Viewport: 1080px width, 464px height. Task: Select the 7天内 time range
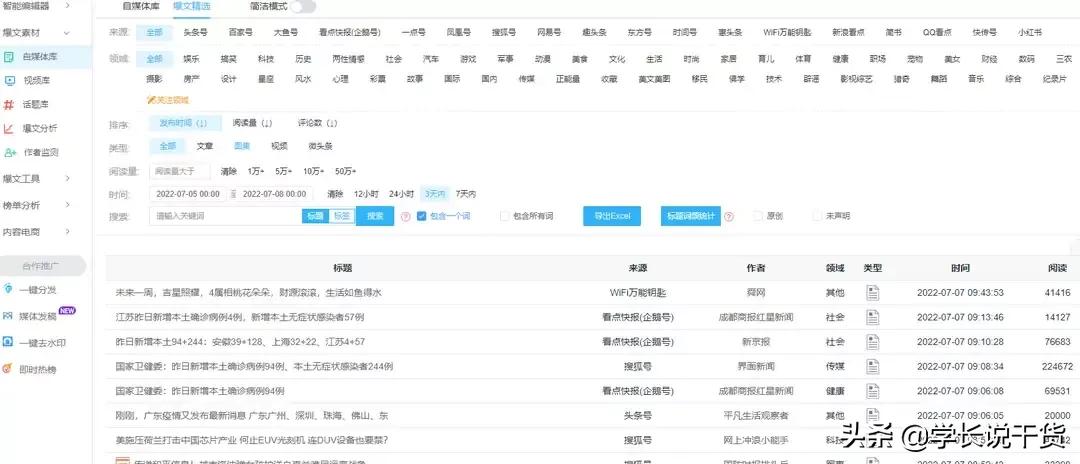point(466,194)
